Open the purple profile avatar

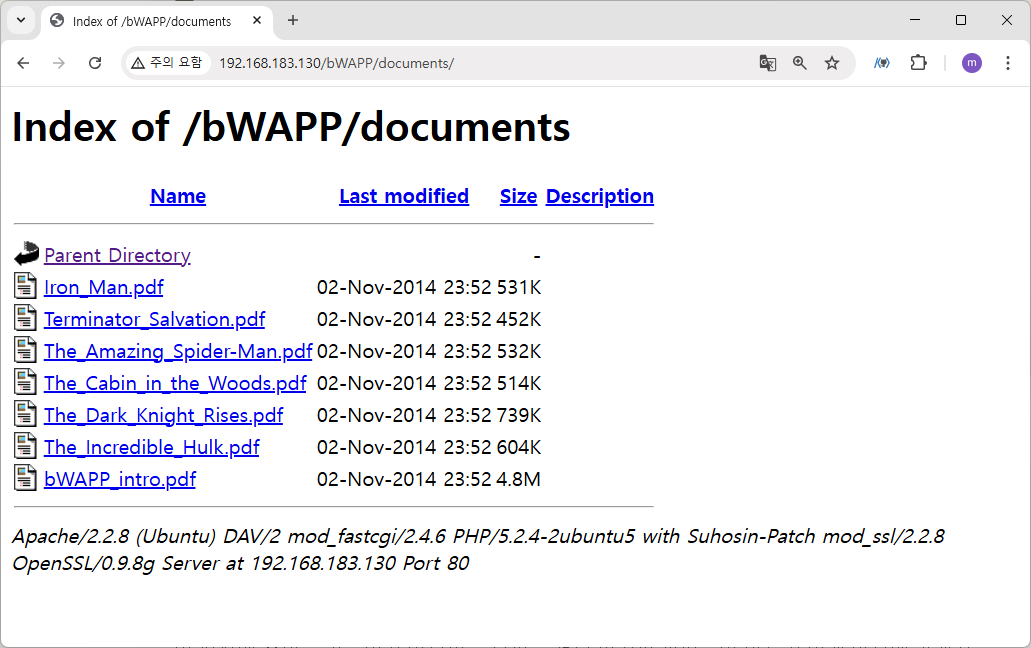pyautogui.click(x=972, y=63)
